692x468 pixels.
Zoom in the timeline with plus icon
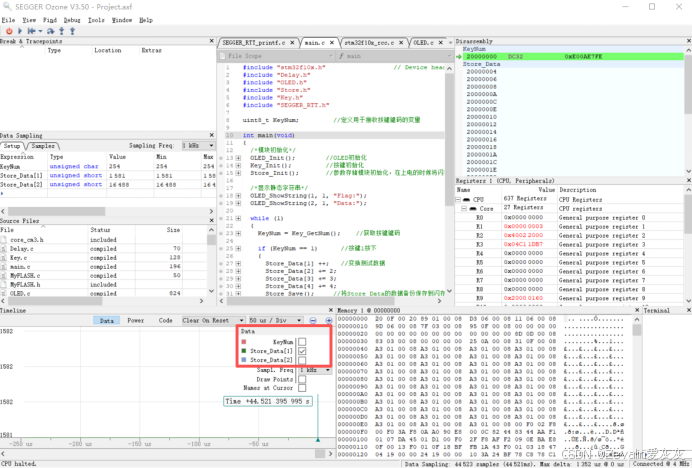pos(328,321)
